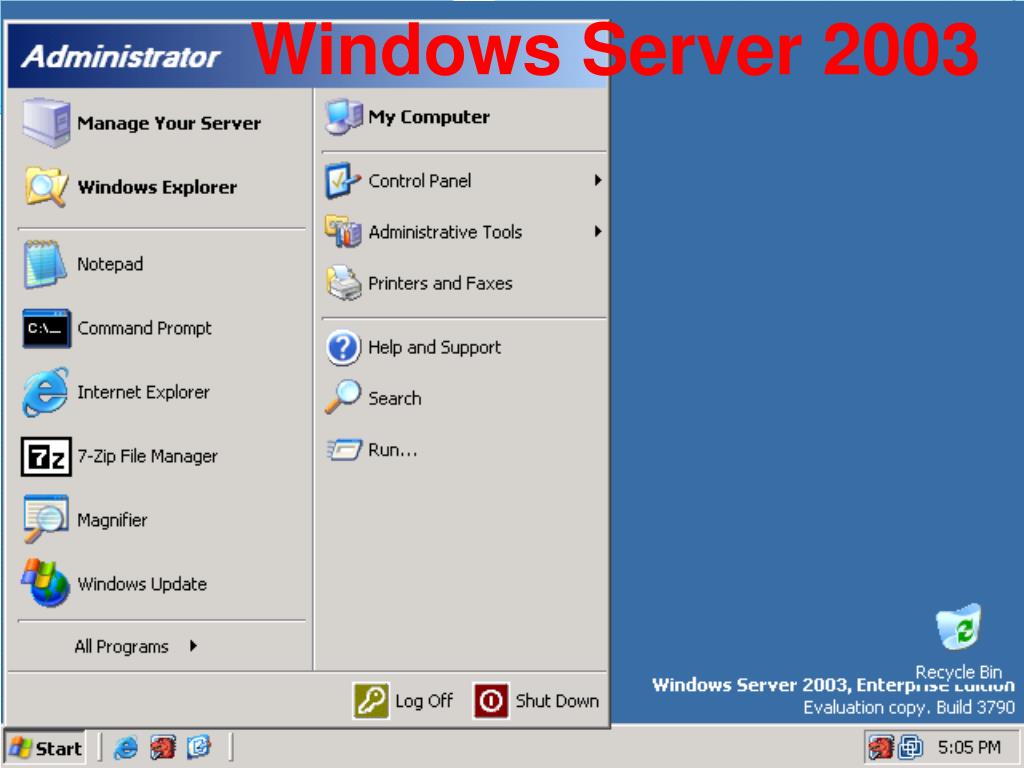The width and height of the screenshot is (1024, 768).
Task: Select the Windows Update text label
Action: click(142, 584)
